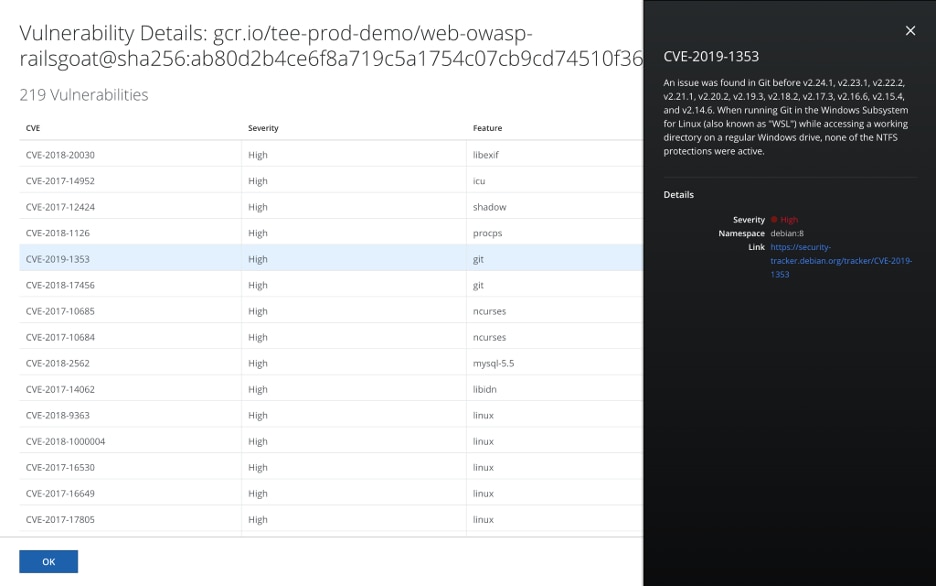Click the CVE-2019-1353 panel heading
The image size is (936, 586).
pos(711,57)
